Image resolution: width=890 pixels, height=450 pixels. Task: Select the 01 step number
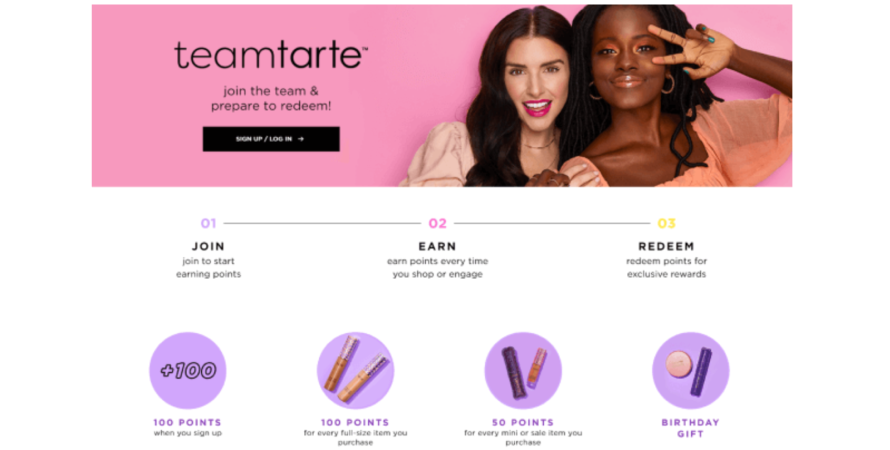pyautogui.click(x=208, y=224)
